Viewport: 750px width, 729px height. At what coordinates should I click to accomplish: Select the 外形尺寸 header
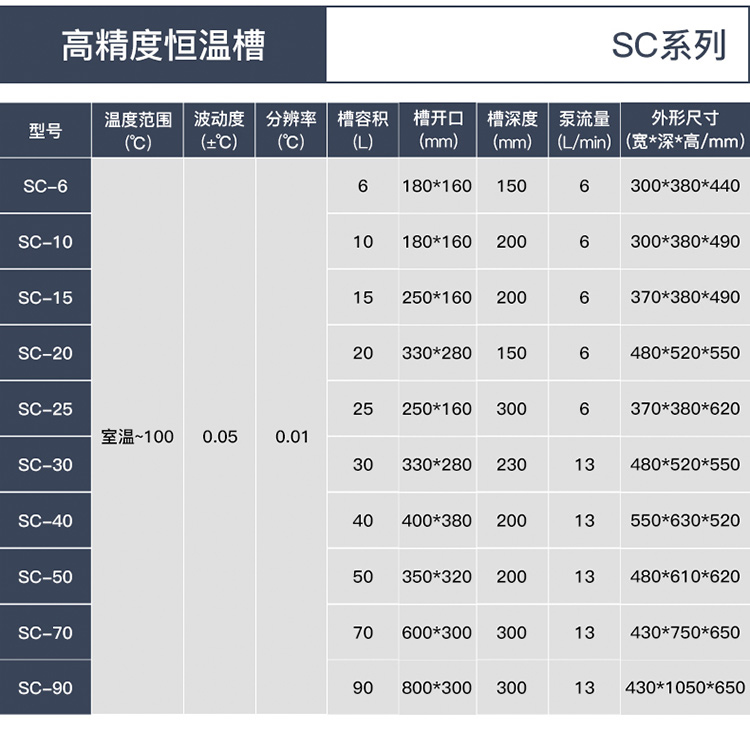pos(685,130)
